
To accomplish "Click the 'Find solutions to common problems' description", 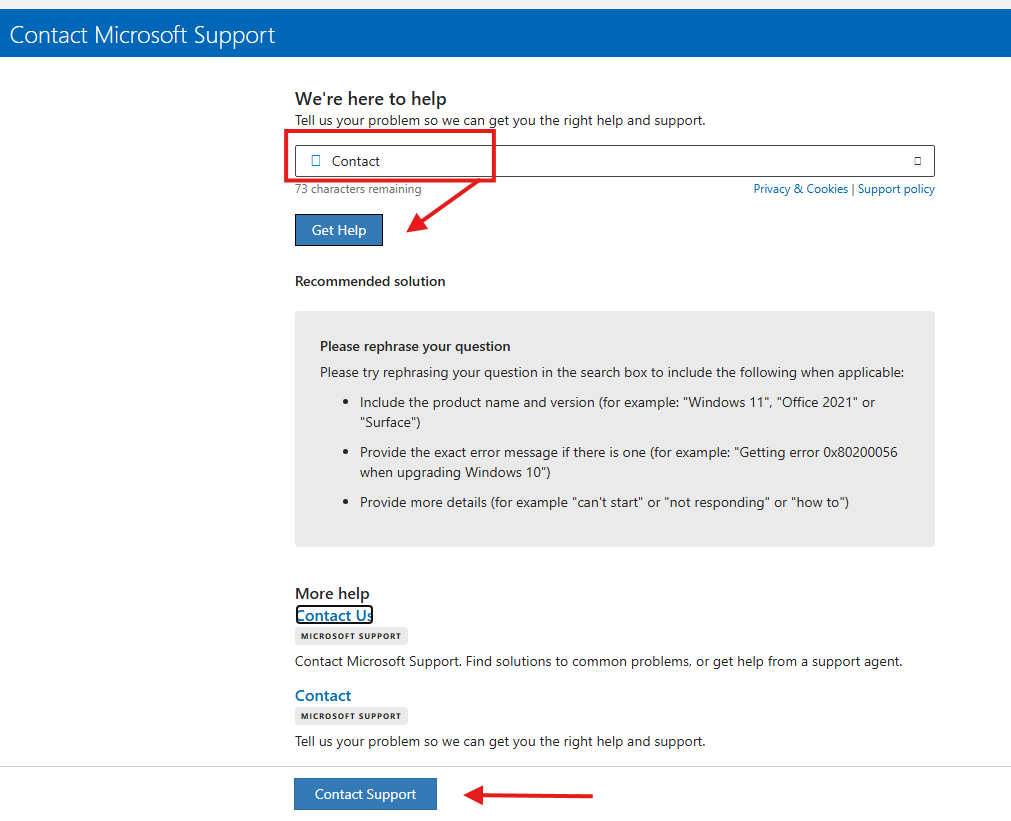I will pyautogui.click(x=598, y=661).
